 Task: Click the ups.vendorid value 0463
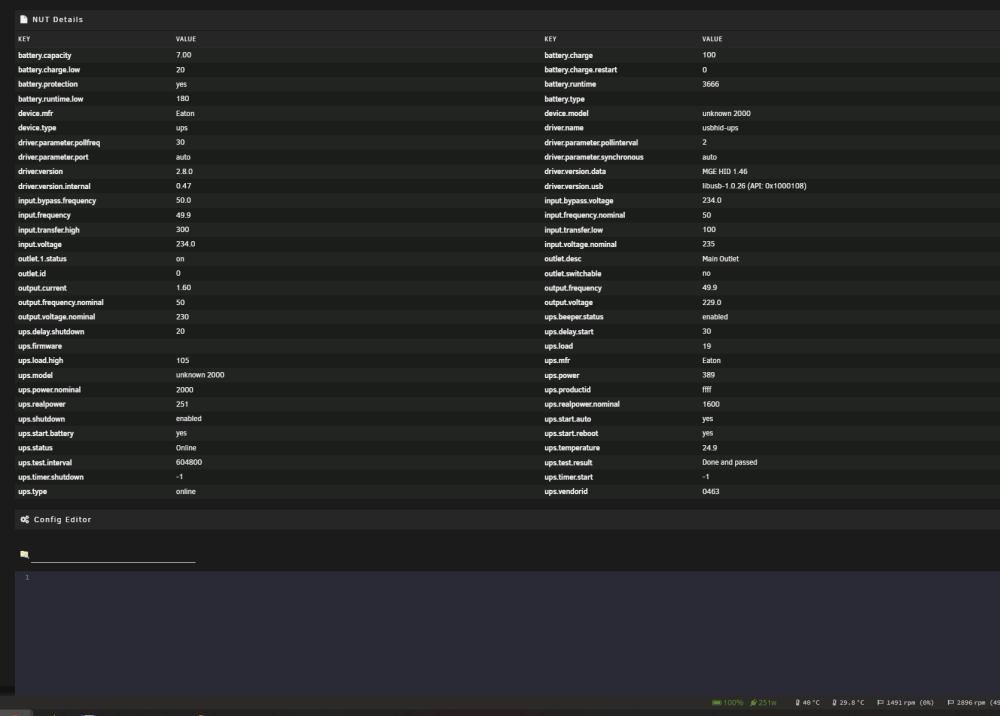711,492
